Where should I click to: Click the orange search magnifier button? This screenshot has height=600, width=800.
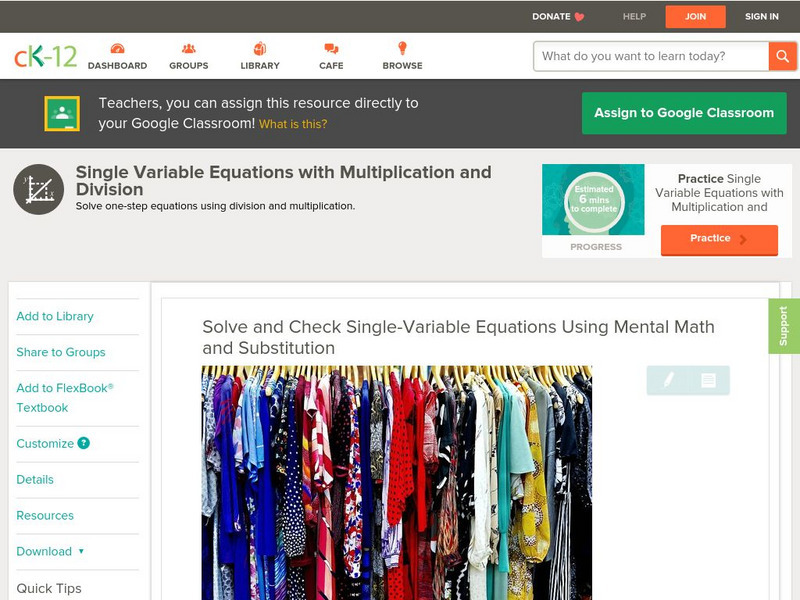782,56
